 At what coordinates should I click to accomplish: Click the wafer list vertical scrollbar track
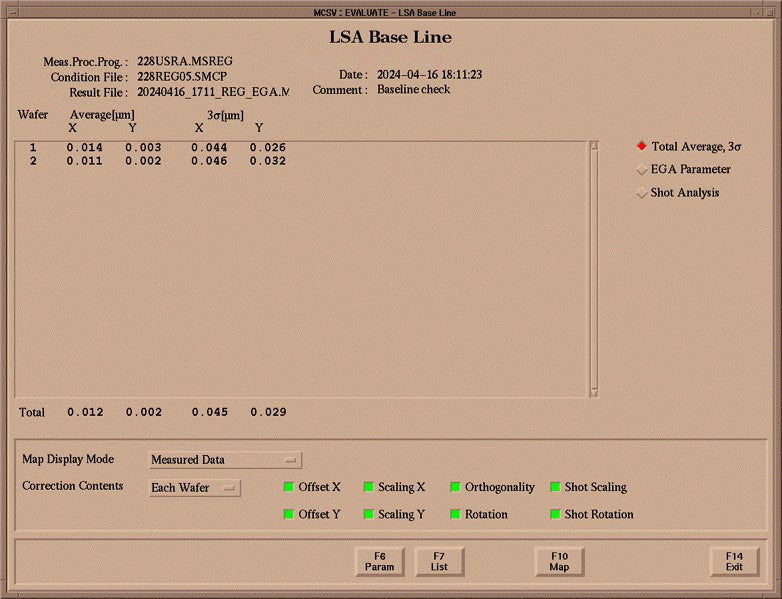[593, 269]
